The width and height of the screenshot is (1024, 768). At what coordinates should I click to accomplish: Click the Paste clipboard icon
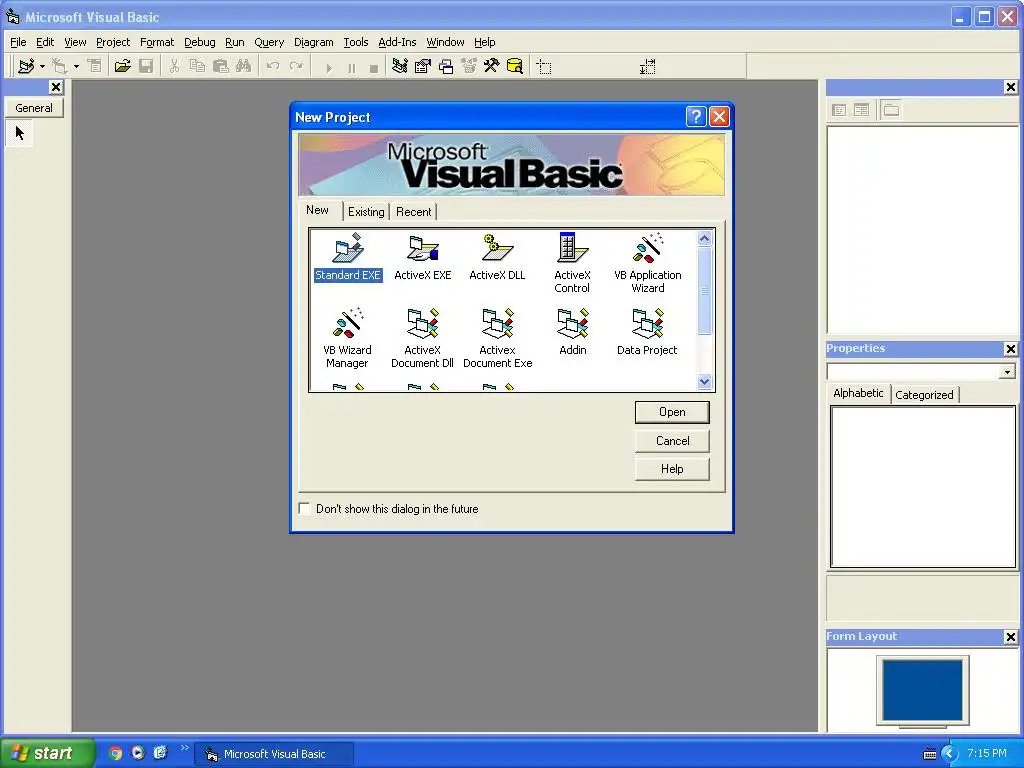click(221, 66)
